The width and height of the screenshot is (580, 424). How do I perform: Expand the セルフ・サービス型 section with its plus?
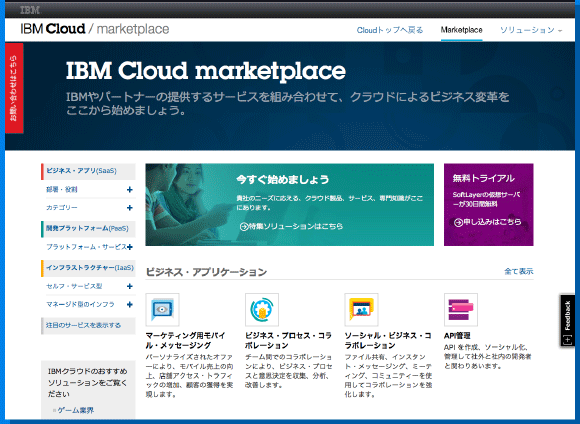[x=129, y=286]
